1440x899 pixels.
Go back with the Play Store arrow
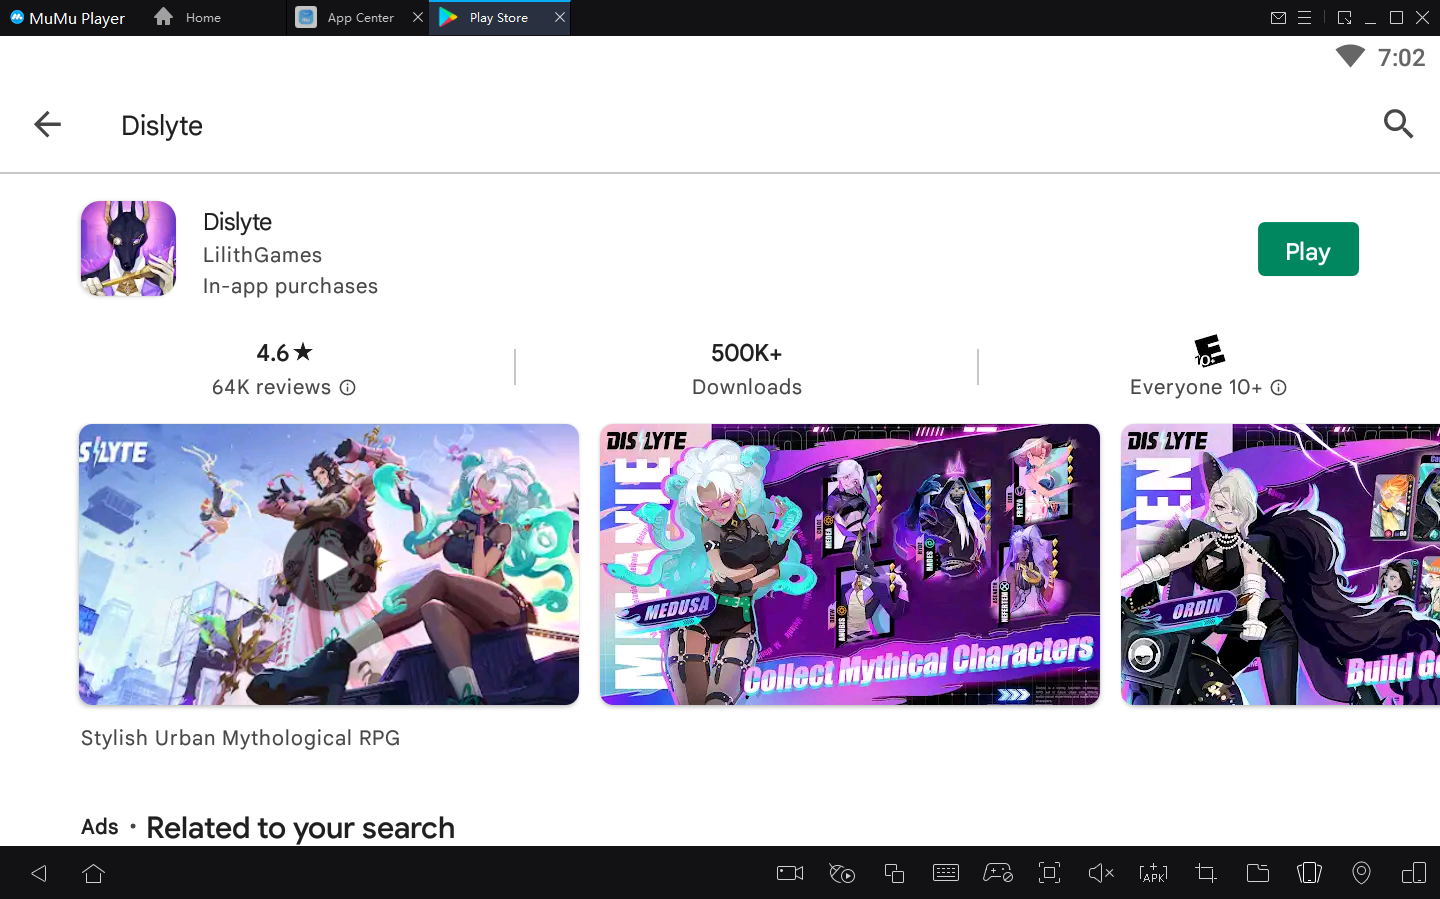pyautogui.click(x=47, y=124)
